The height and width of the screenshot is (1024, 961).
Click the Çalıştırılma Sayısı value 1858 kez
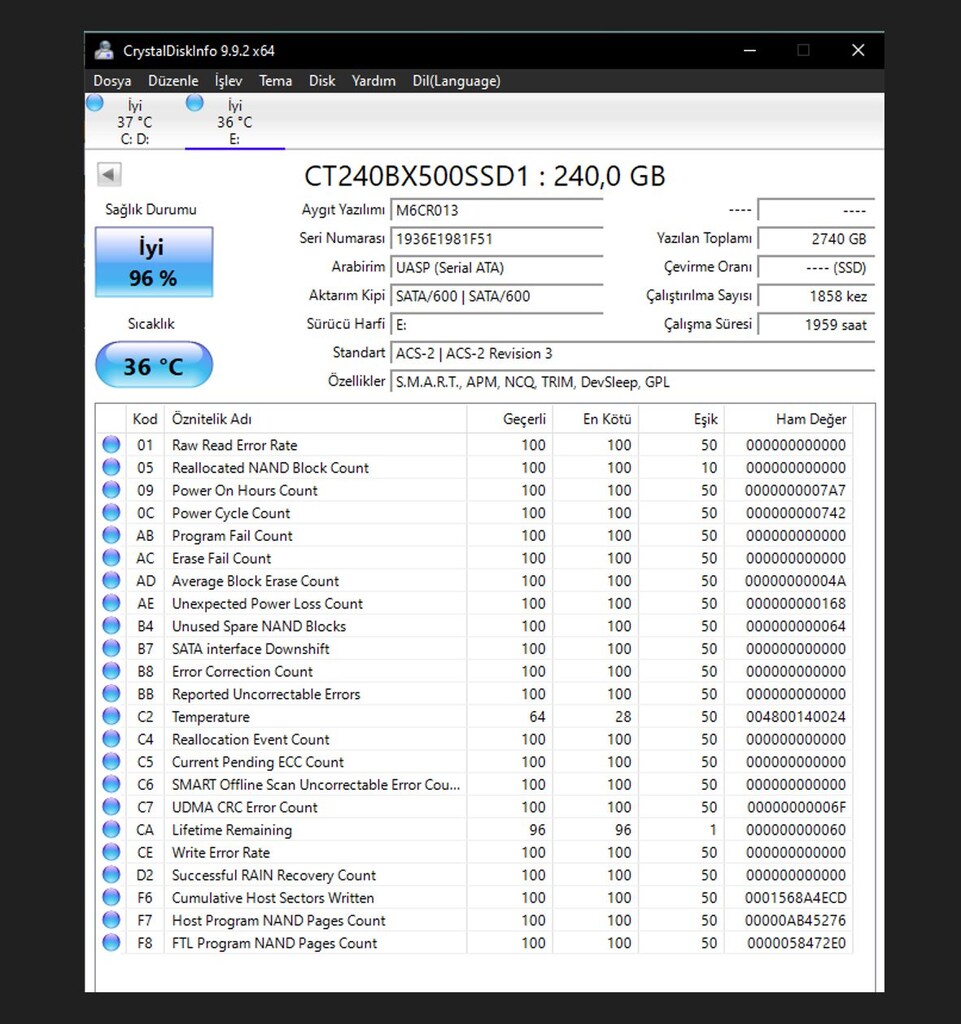pyautogui.click(x=815, y=296)
